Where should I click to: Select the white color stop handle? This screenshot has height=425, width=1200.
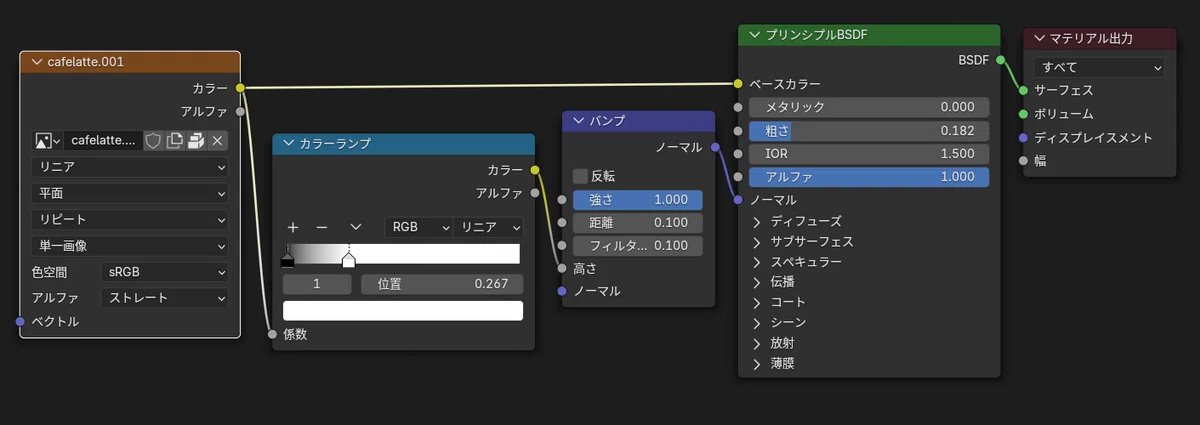click(x=348, y=260)
